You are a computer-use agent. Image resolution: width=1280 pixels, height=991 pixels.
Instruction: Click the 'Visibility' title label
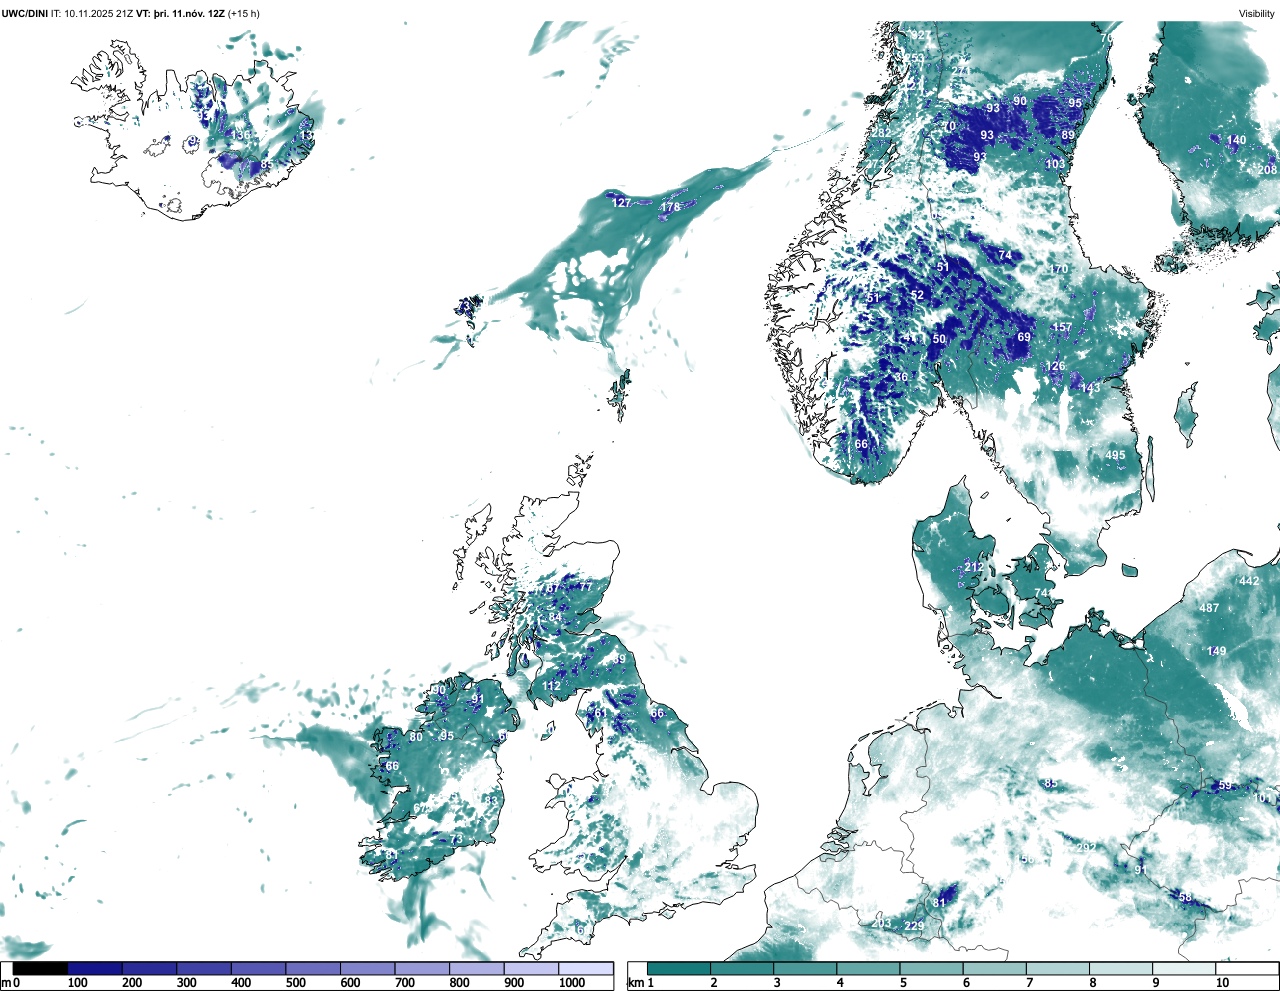pyautogui.click(x=1257, y=14)
